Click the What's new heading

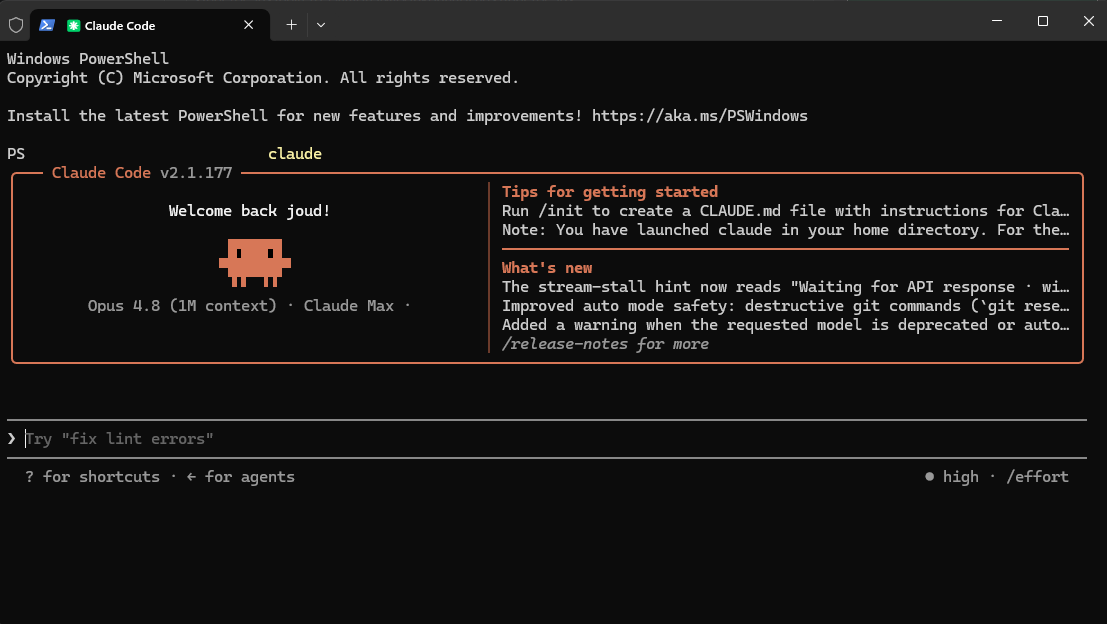(547, 268)
